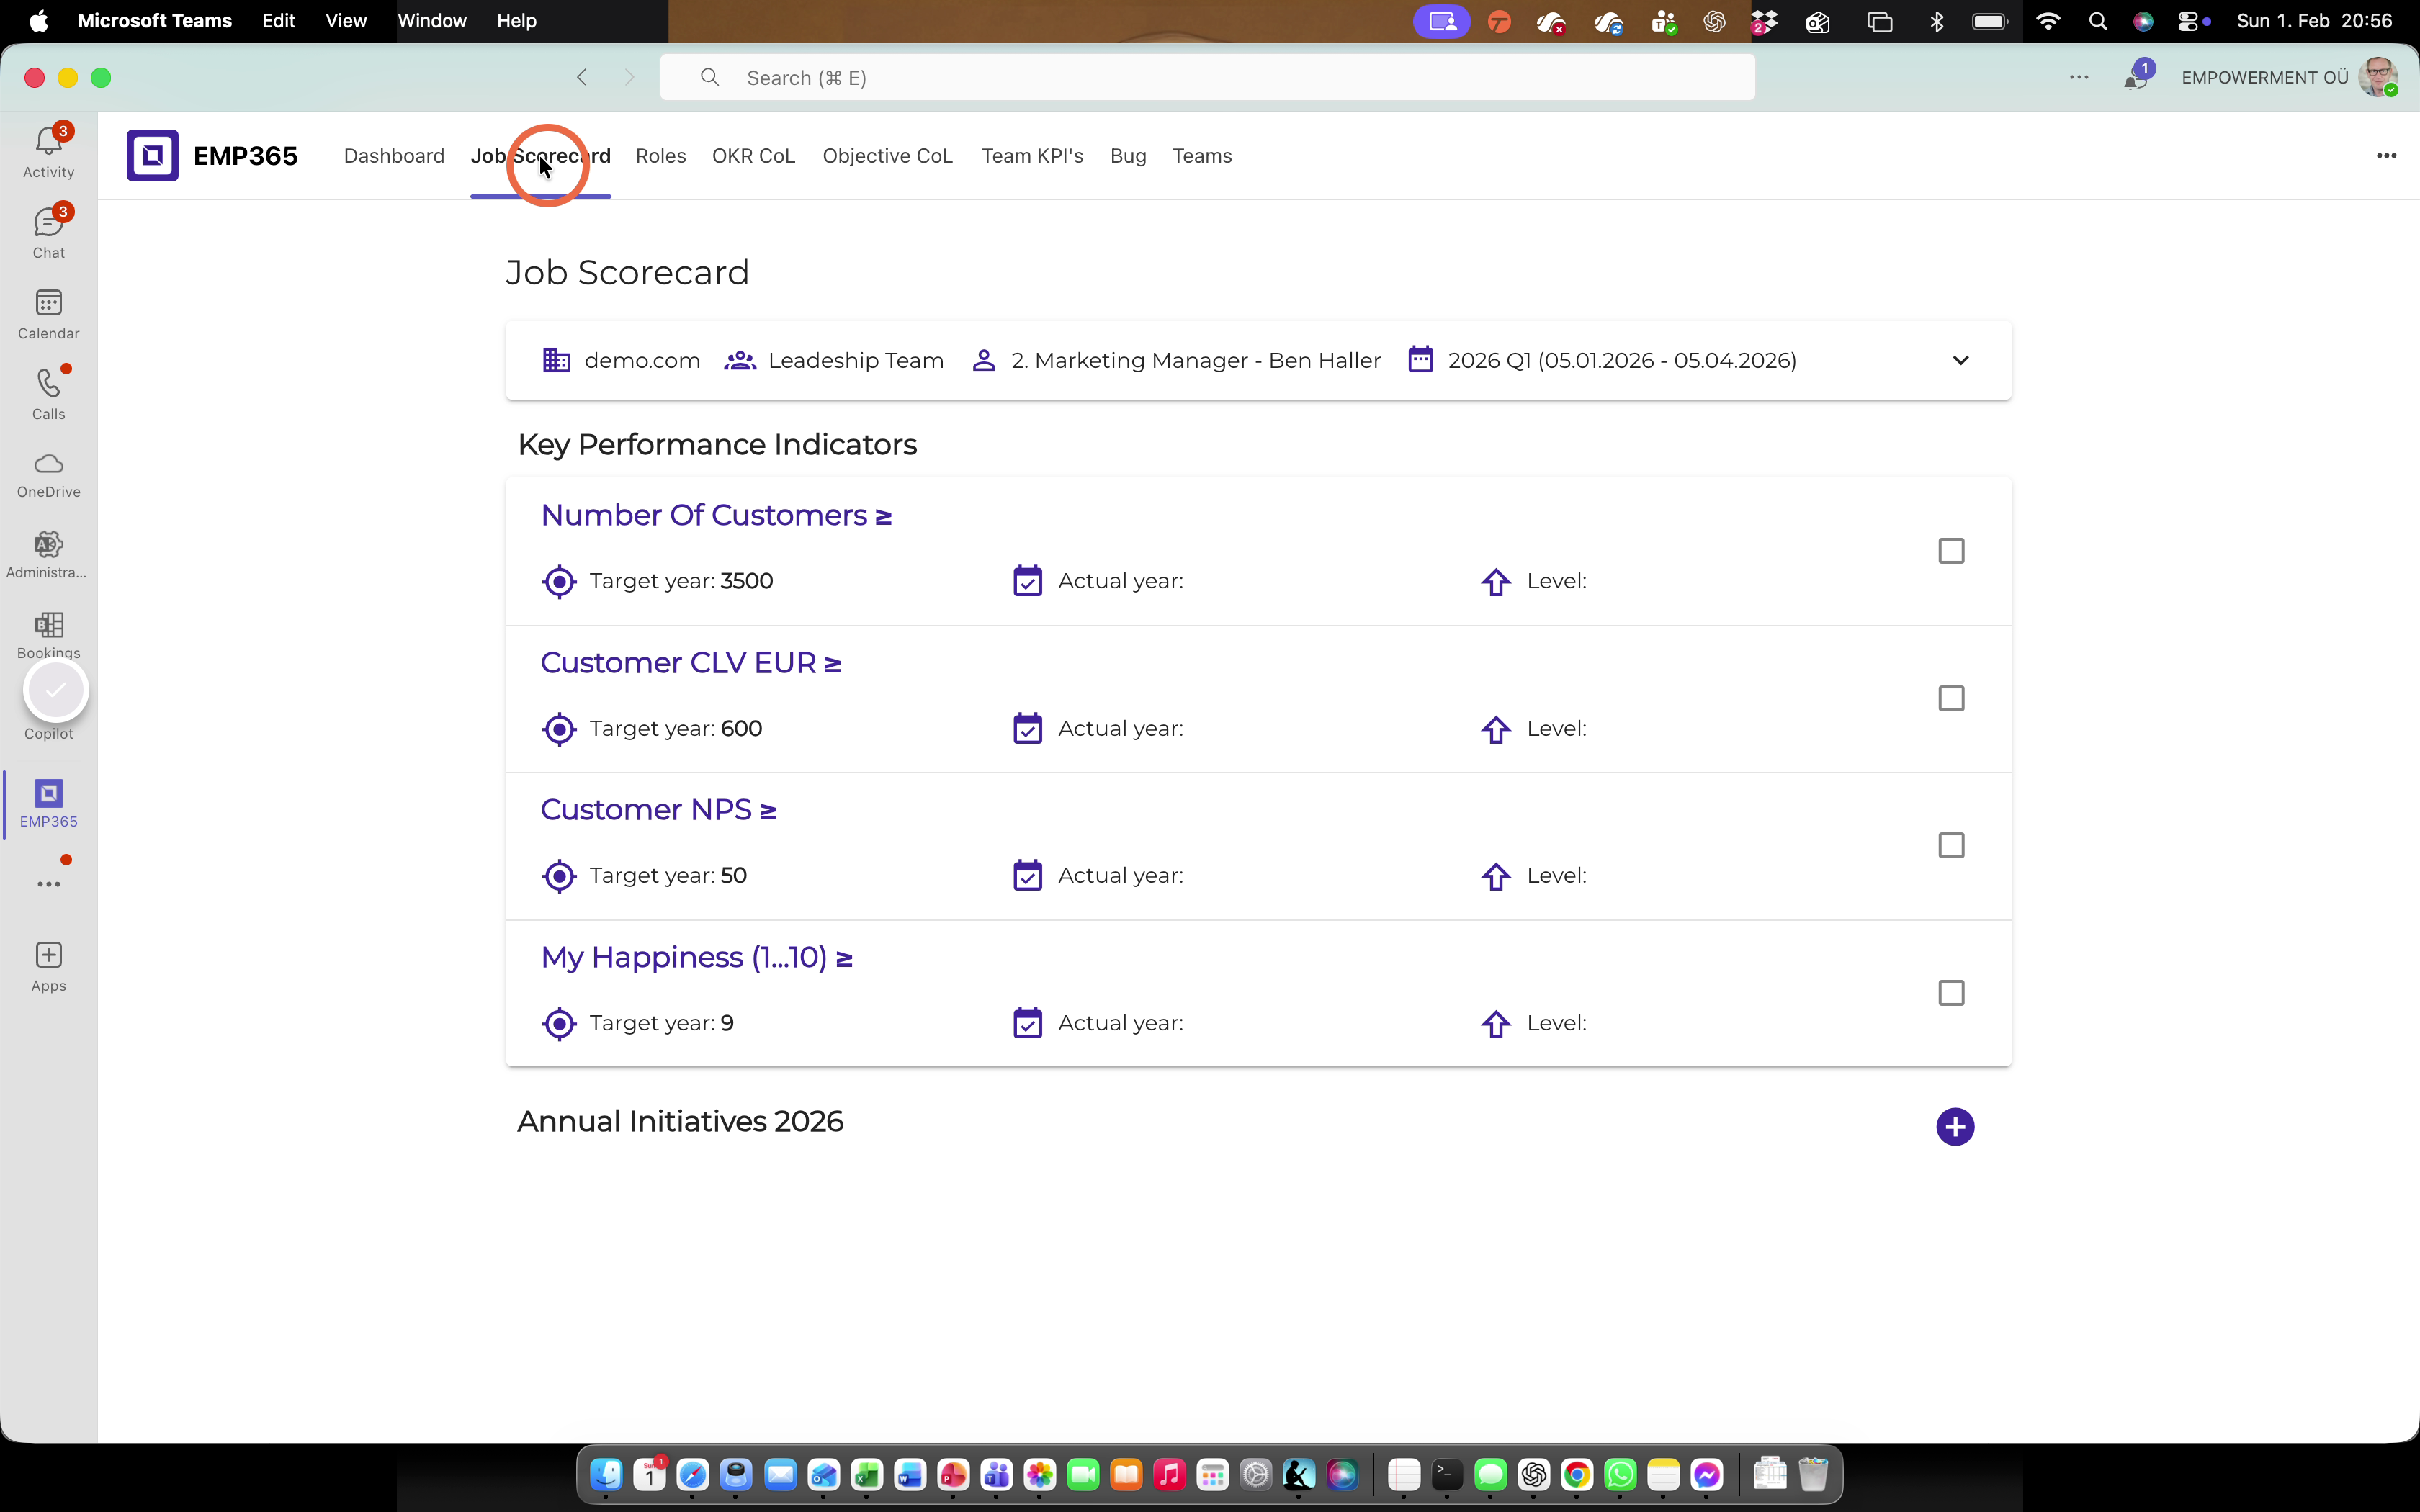Open the tab options ellipsis menu
The width and height of the screenshot is (2420, 1512).
tap(2386, 155)
